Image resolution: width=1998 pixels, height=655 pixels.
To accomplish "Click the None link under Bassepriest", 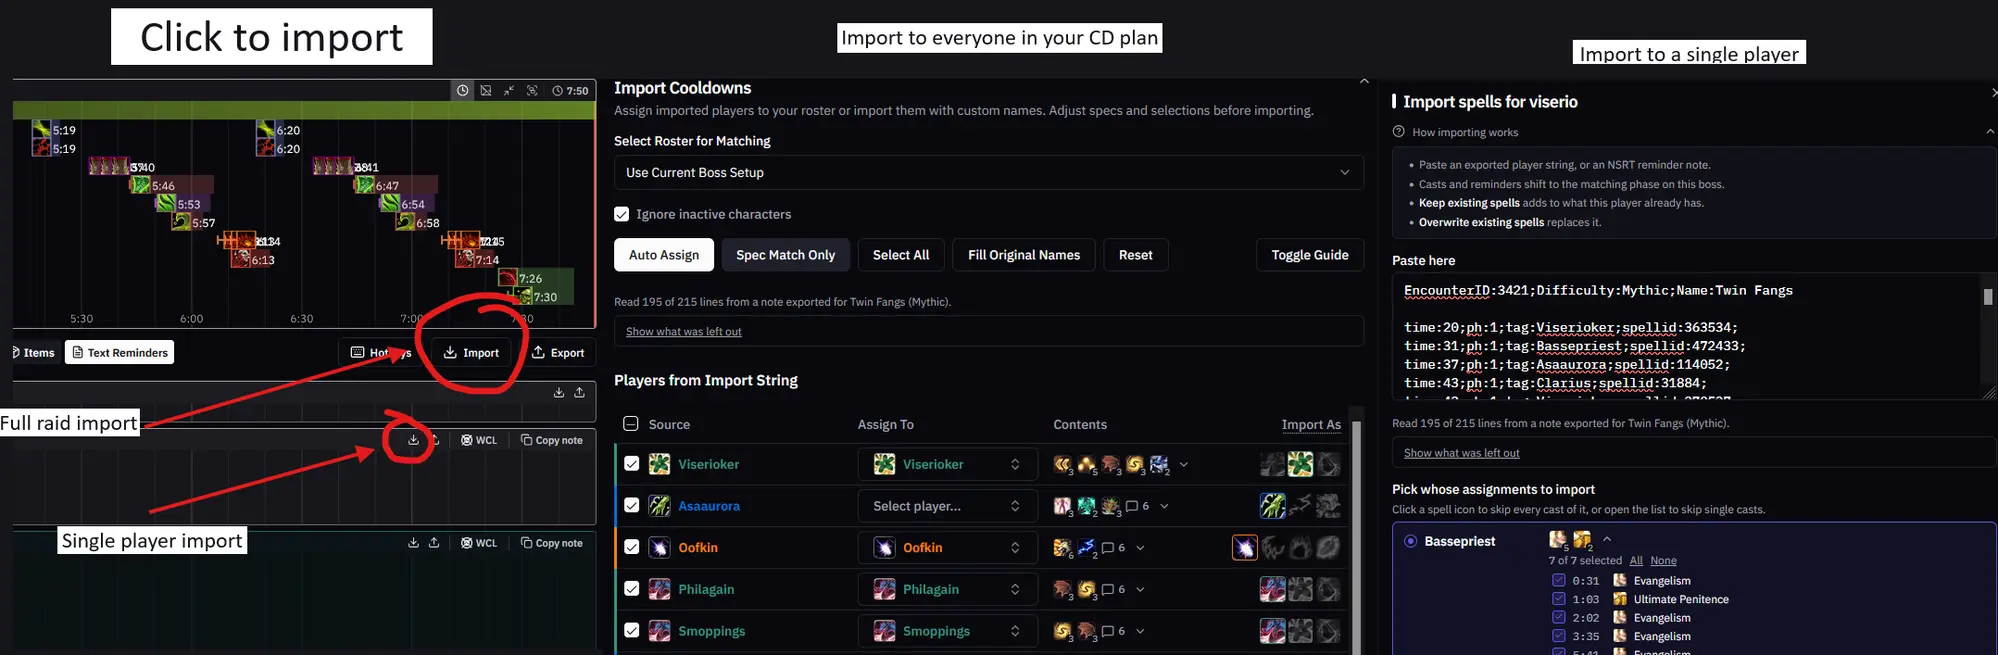I will click(1663, 561).
